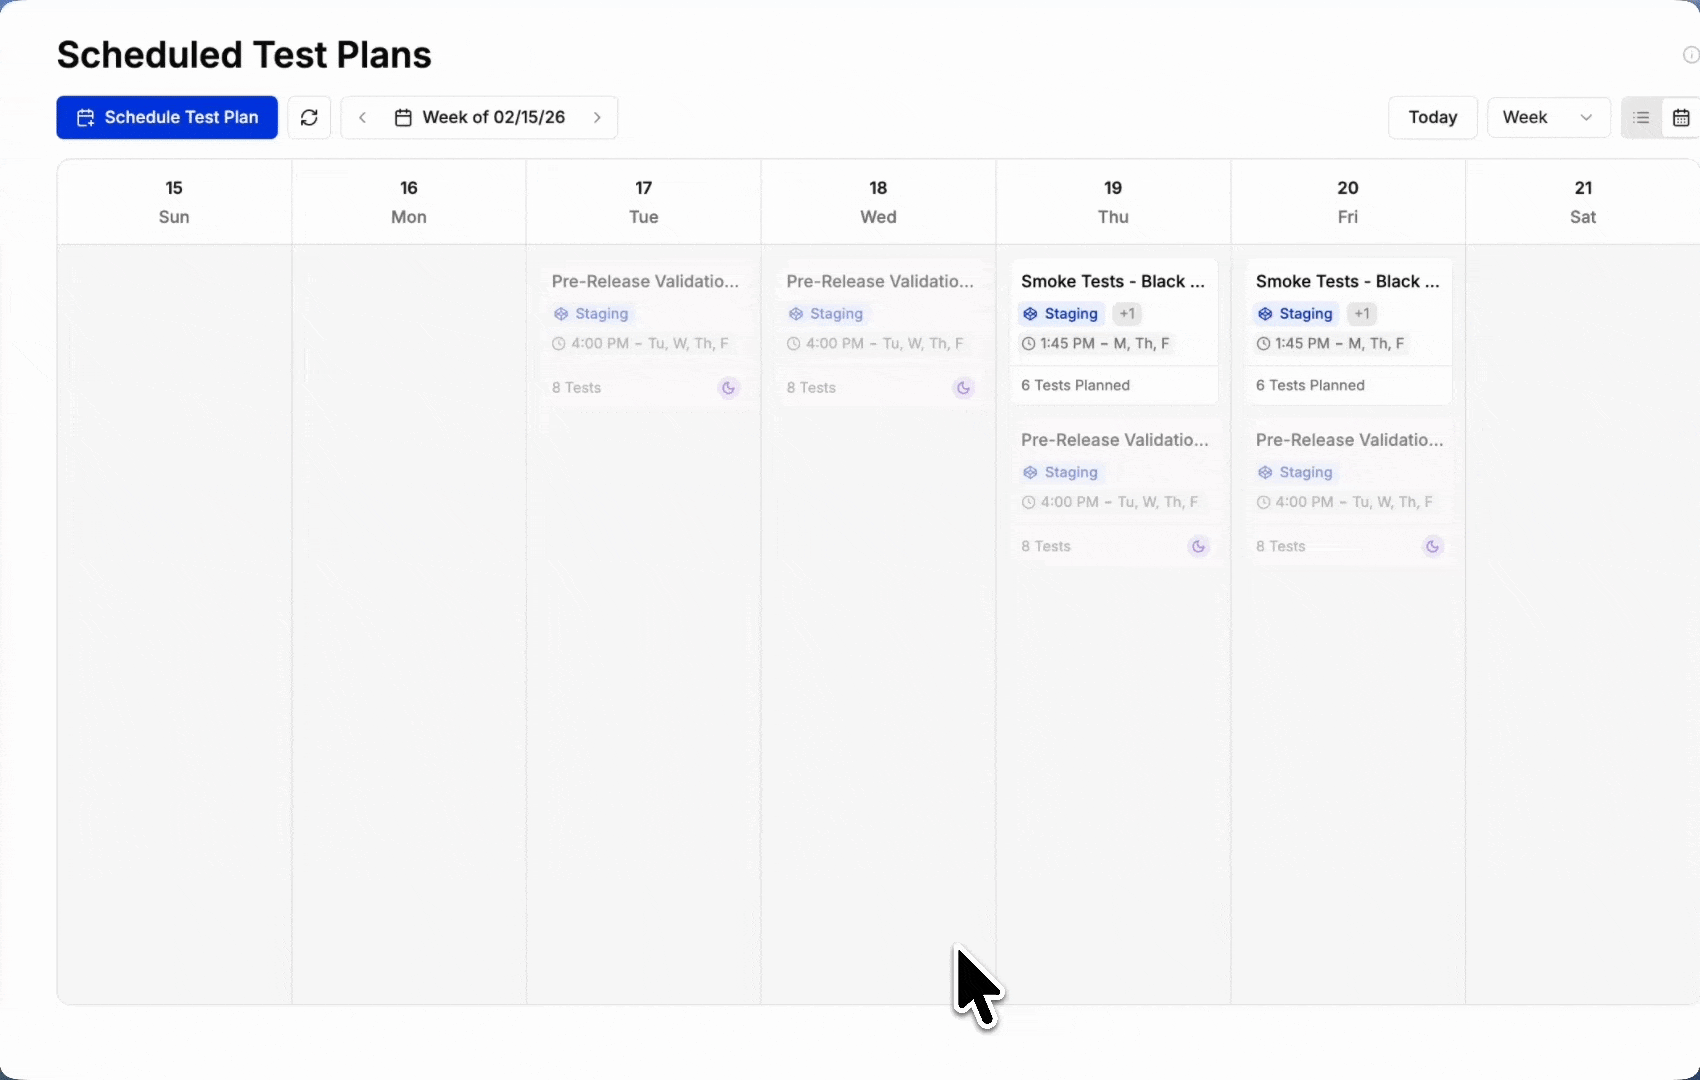This screenshot has width=1700, height=1080.
Task: Jump to today's date
Action: [x=1432, y=117]
